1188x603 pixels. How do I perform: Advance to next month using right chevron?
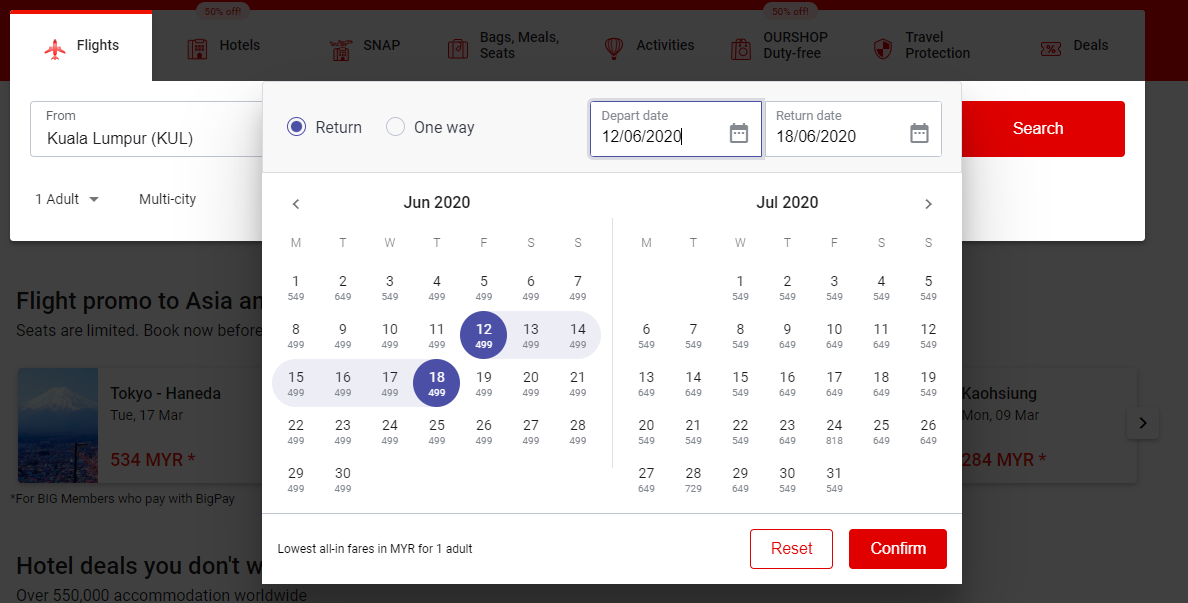pyautogui.click(x=928, y=204)
